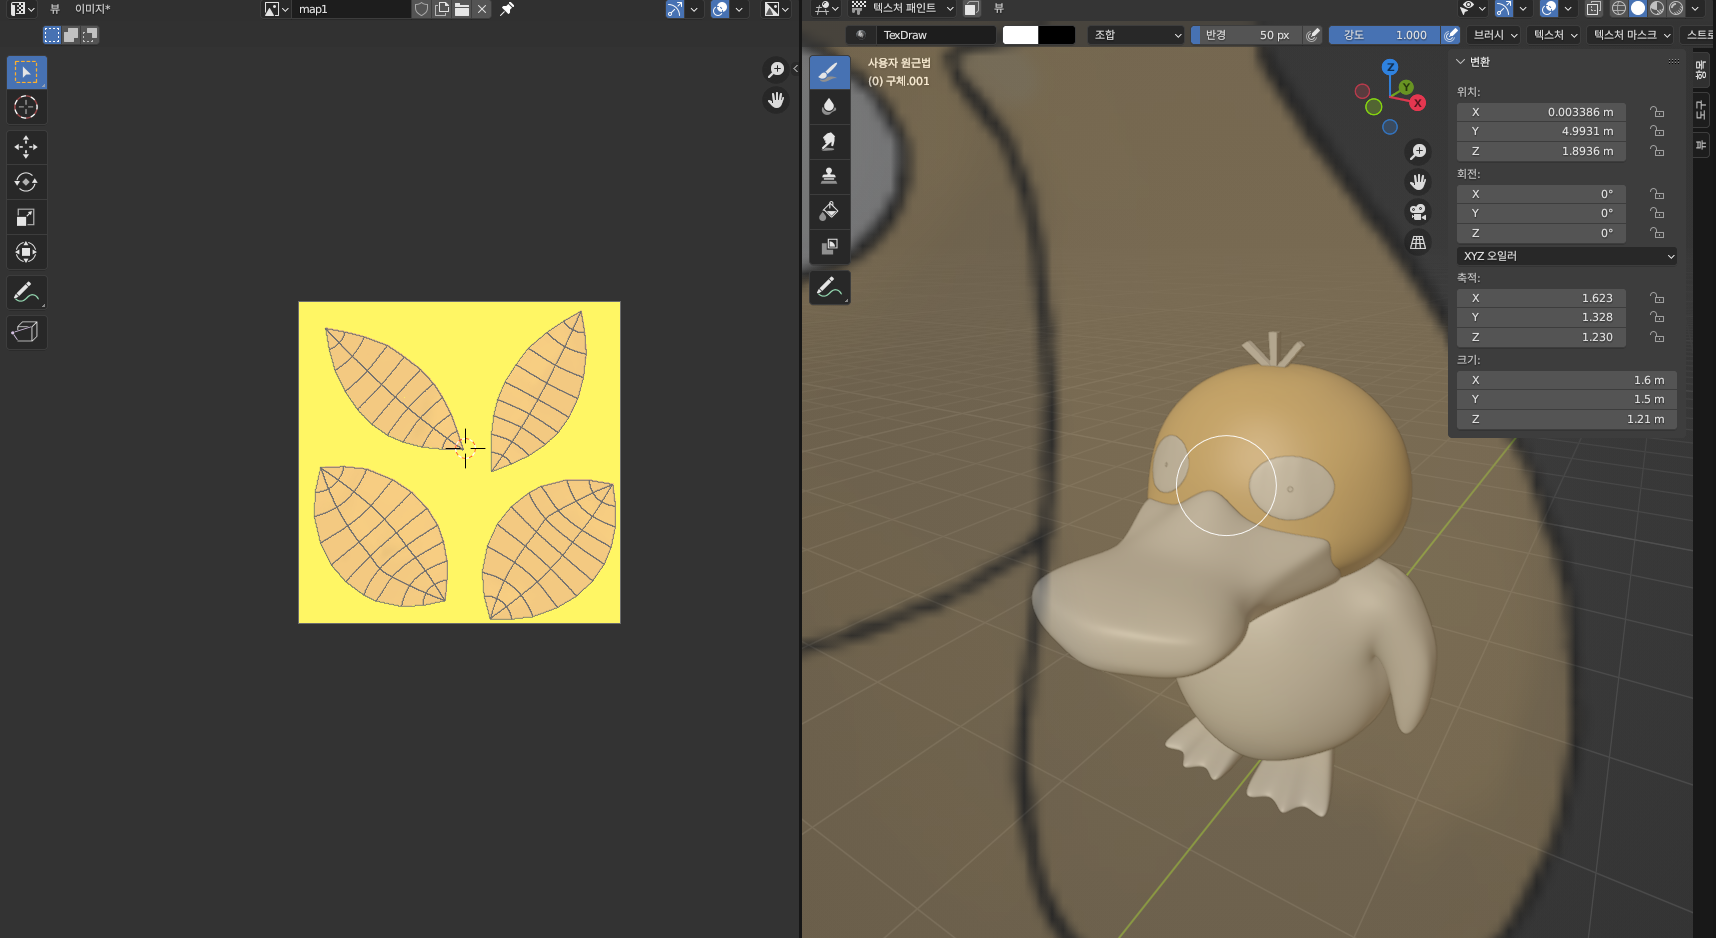Select the Move tool in the image editor
The height and width of the screenshot is (938, 1716).
coord(26,147)
